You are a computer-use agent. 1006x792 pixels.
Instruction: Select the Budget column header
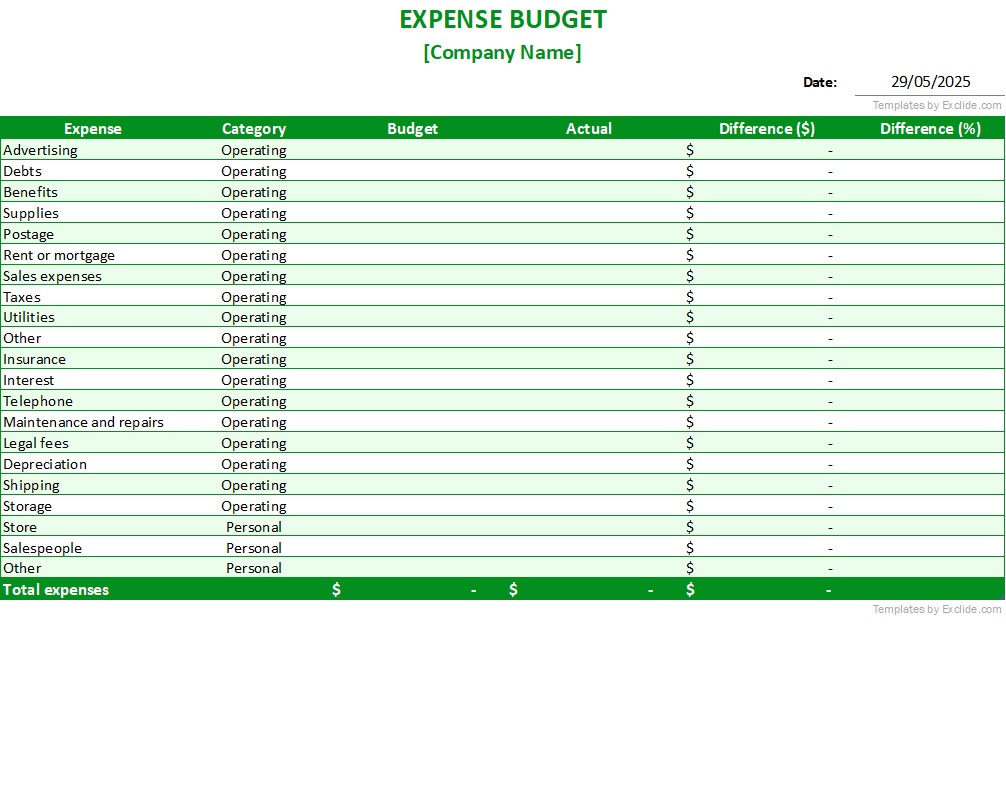[x=413, y=128]
